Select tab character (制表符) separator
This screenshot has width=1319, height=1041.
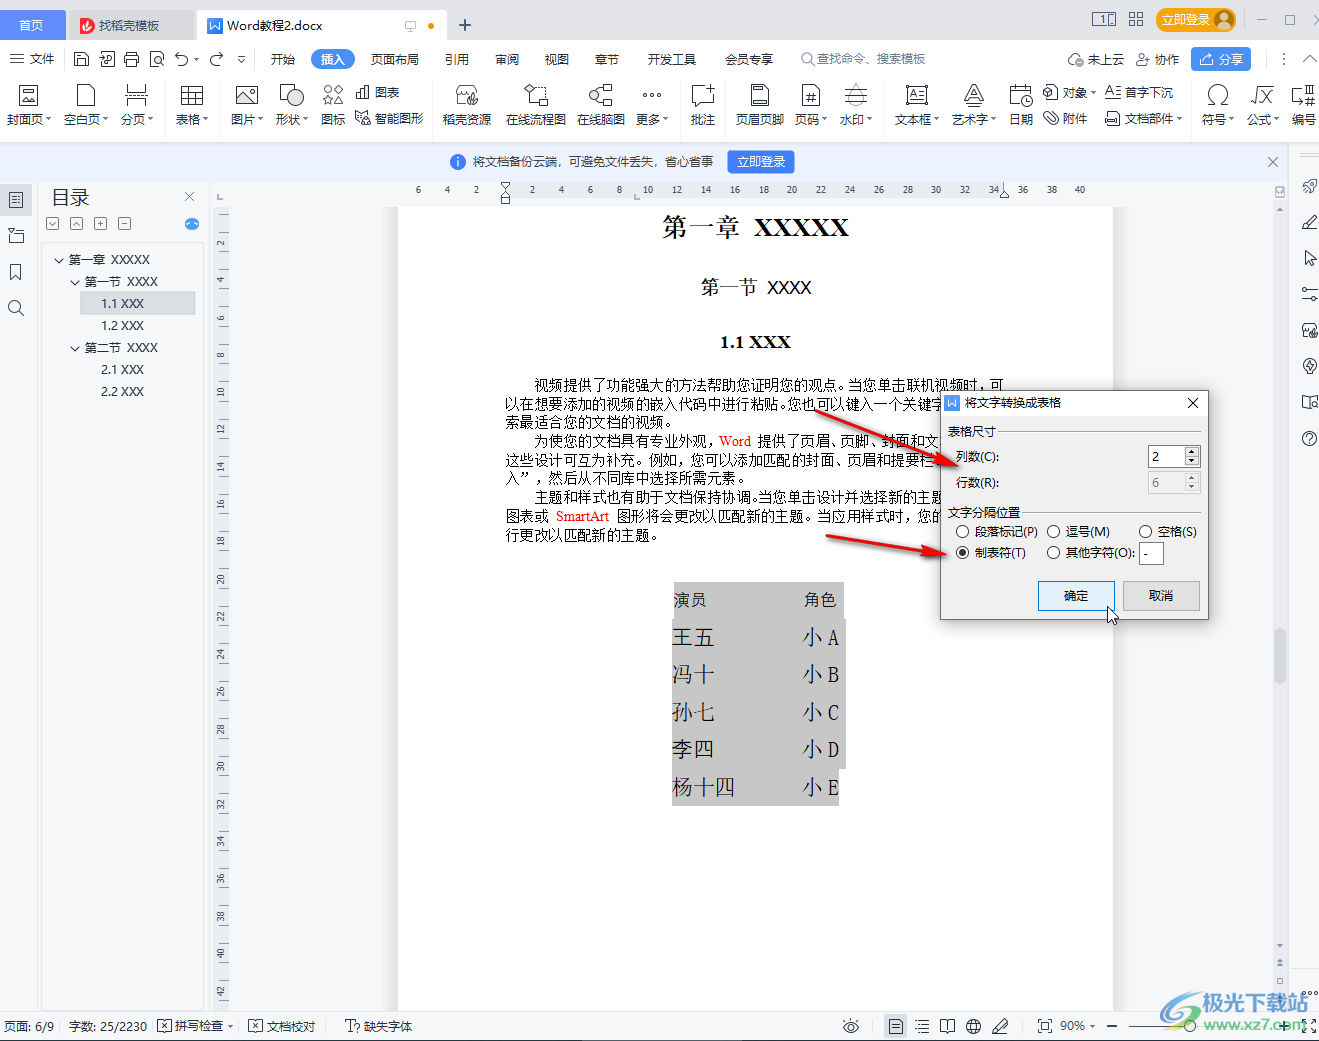(991, 553)
